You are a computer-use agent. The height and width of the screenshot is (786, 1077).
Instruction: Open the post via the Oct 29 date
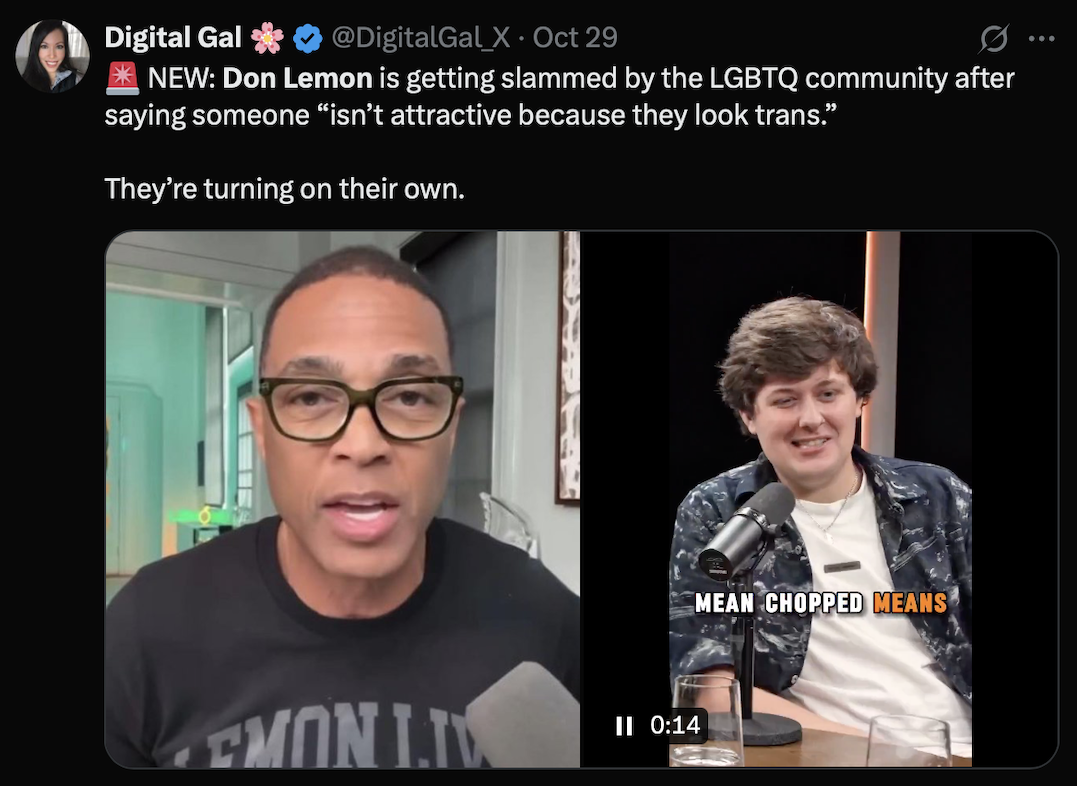click(576, 38)
